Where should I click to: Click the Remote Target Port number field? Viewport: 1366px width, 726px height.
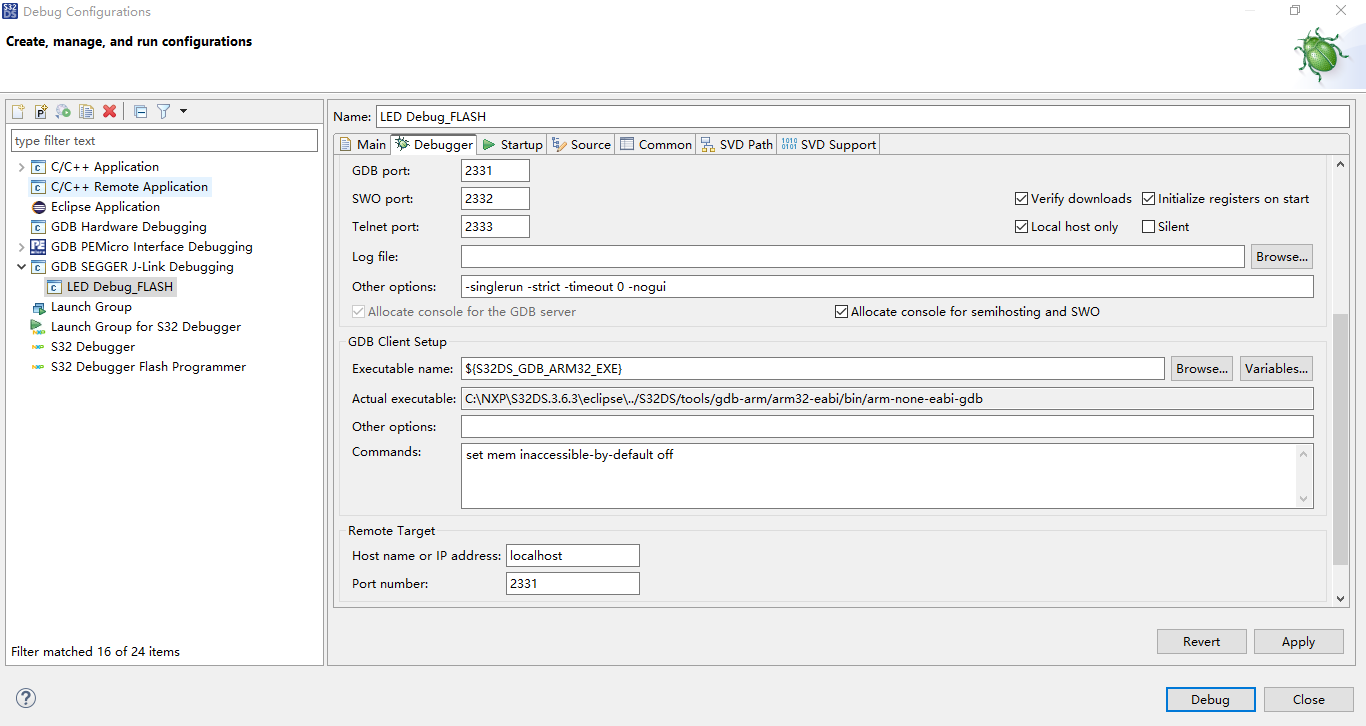pos(573,583)
